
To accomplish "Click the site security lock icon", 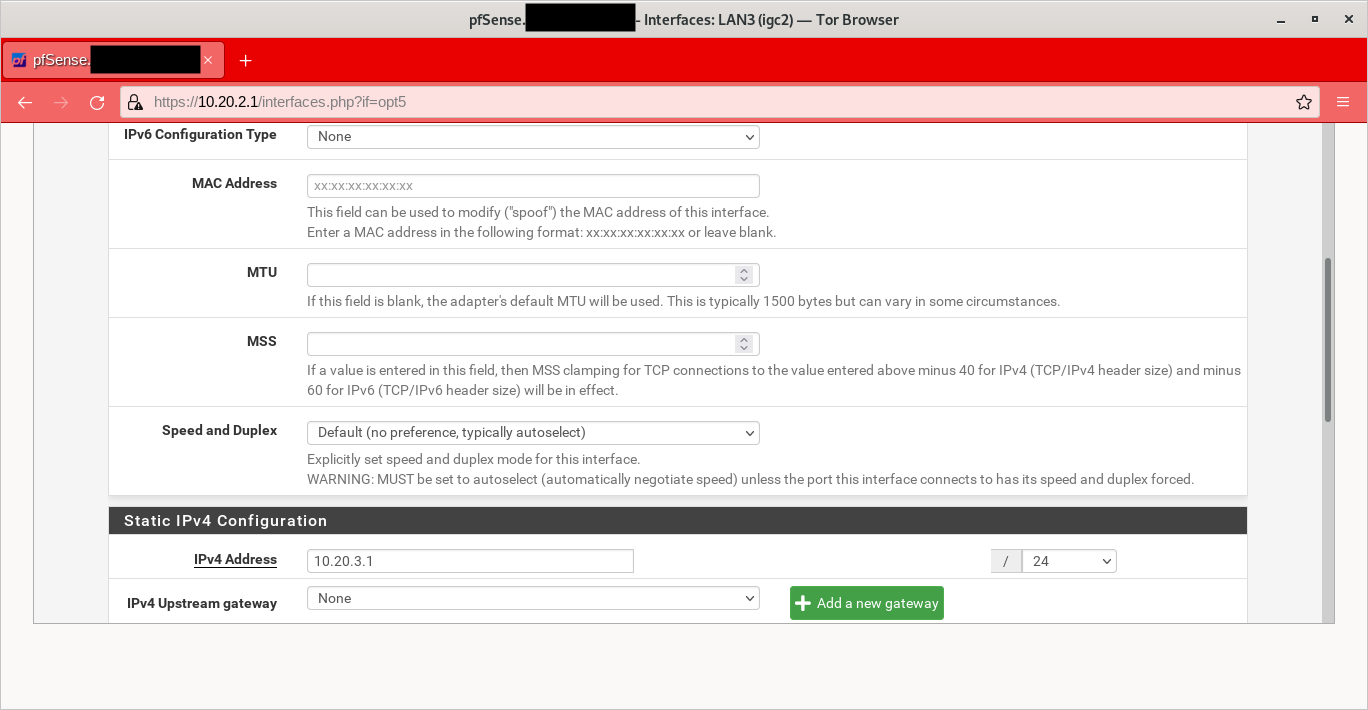I will tap(136, 102).
